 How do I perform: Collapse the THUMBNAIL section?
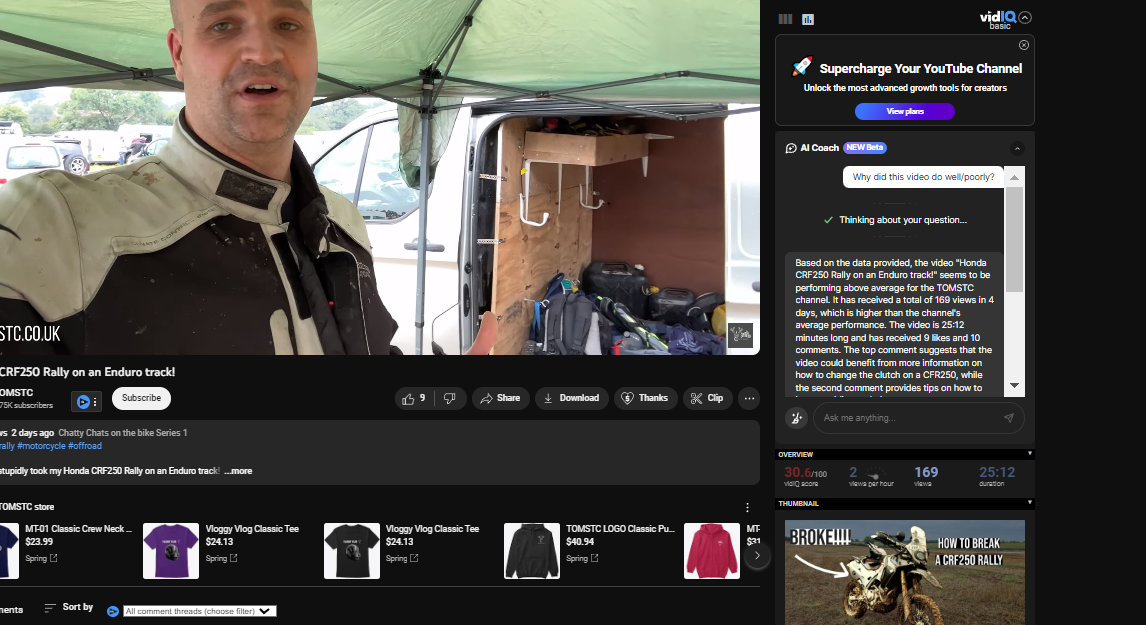[x=1029, y=502]
